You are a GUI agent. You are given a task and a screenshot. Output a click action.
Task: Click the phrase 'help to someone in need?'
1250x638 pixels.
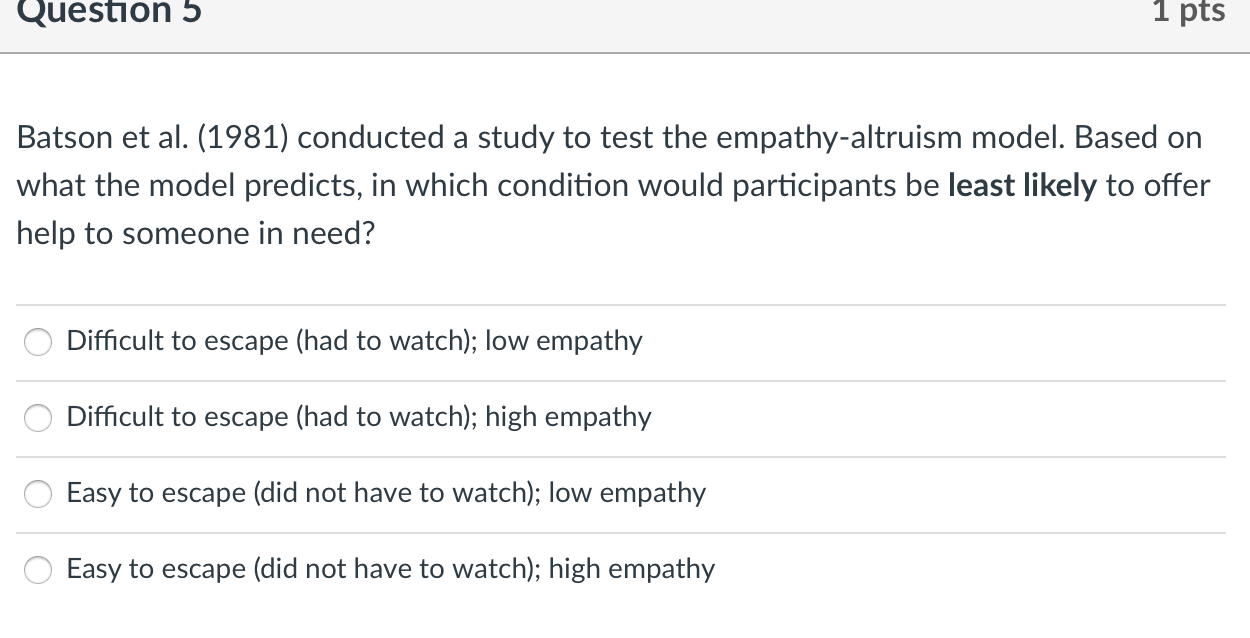click(195, 234)
